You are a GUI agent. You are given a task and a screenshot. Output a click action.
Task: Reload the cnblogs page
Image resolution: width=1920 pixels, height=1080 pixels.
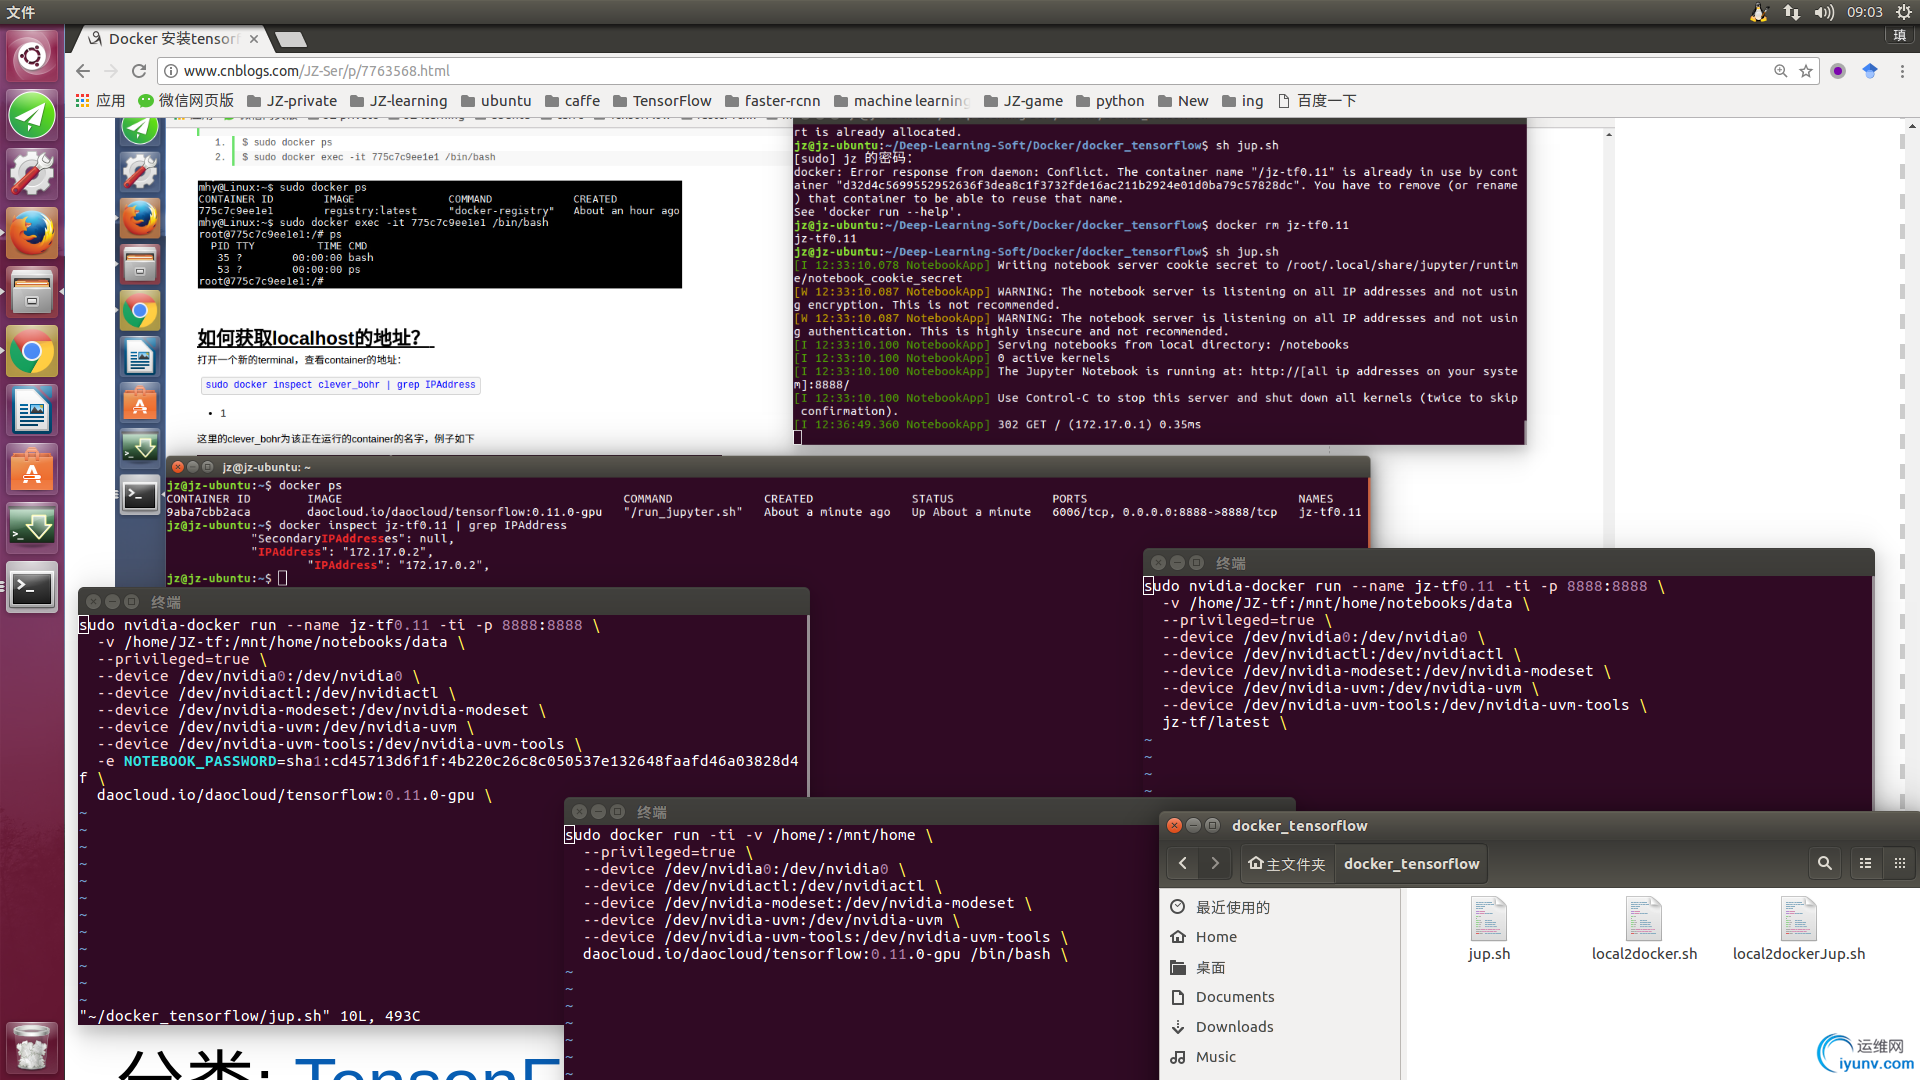coord(139,71)
